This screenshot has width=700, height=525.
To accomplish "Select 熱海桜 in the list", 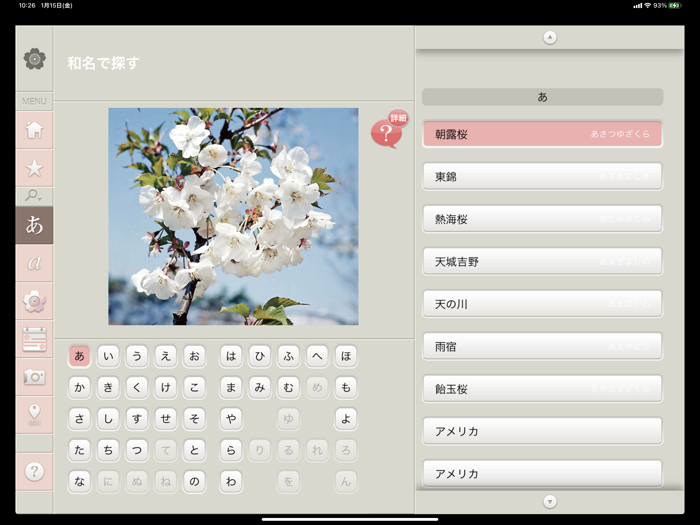I will point(542,219).
